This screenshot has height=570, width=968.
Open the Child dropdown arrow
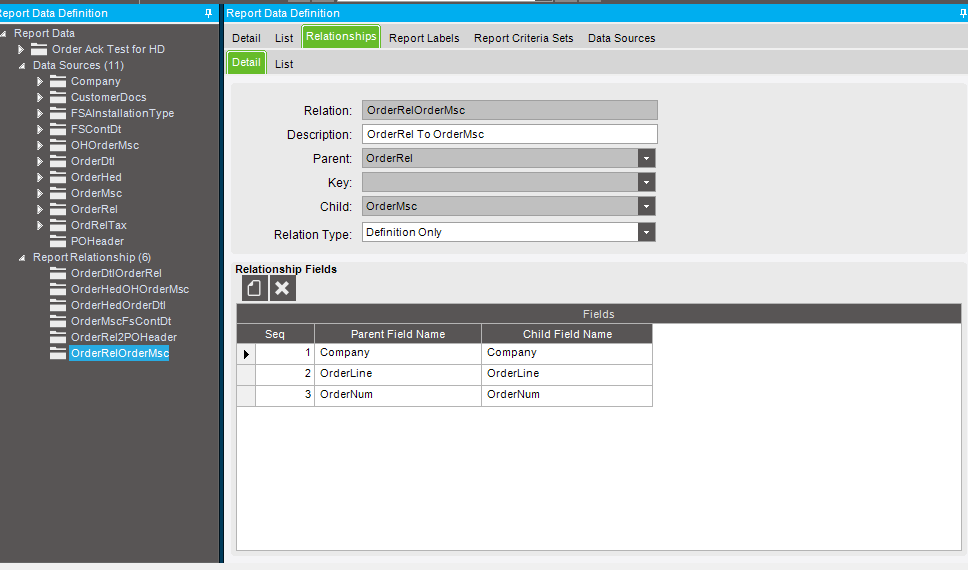646,206
